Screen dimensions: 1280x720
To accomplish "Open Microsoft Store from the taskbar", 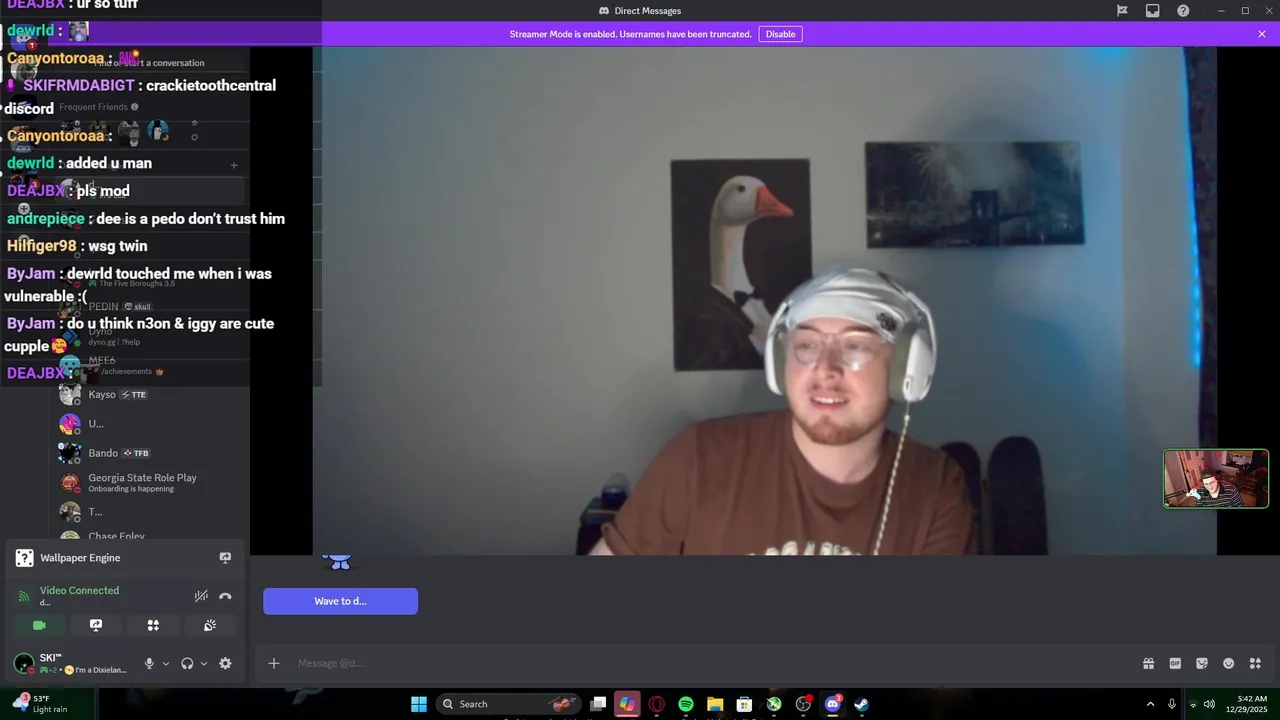I will (744, 704).
